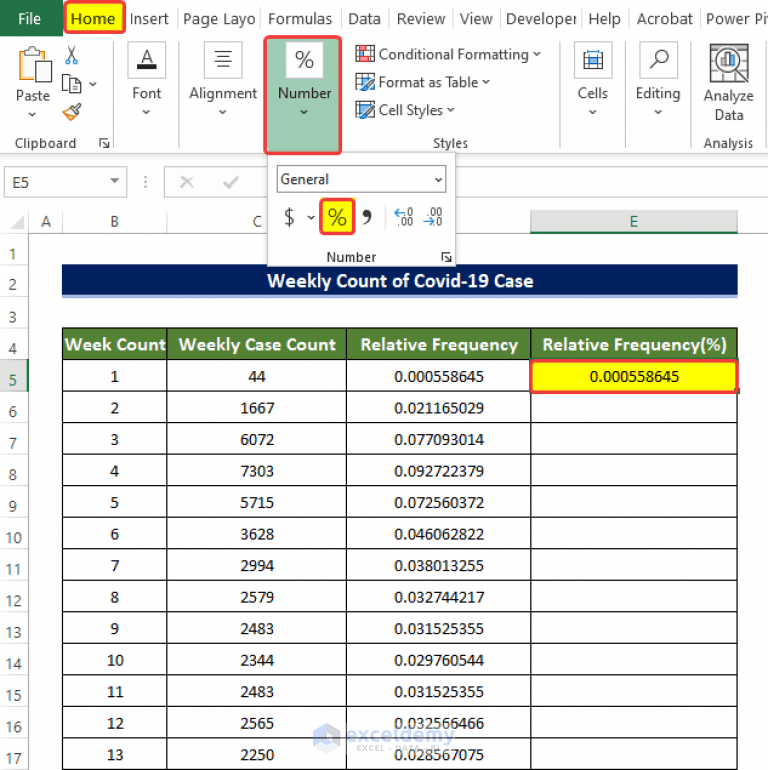Image resolution: width=768 pixels, height=770 pixels.
Task: Expand the Copy options arrow
Action: (x=93, y=84)
